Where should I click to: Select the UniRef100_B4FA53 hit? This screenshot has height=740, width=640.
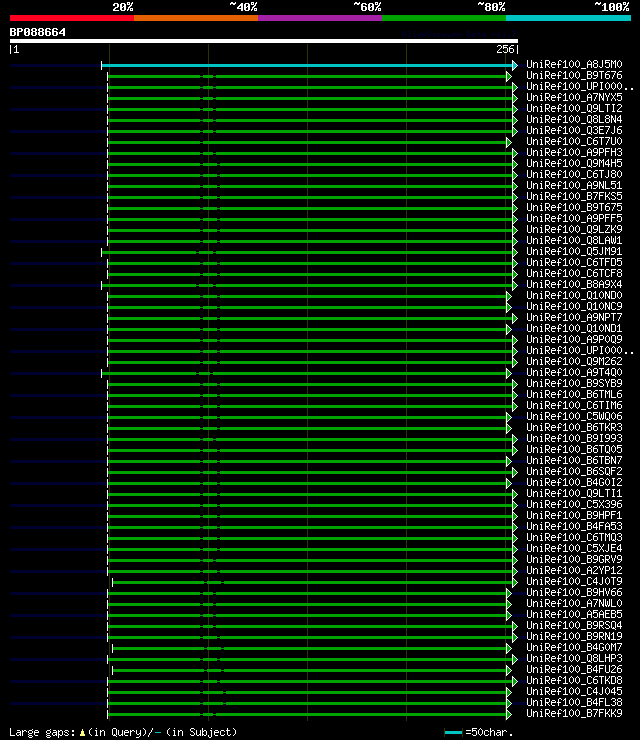point(574,527)
